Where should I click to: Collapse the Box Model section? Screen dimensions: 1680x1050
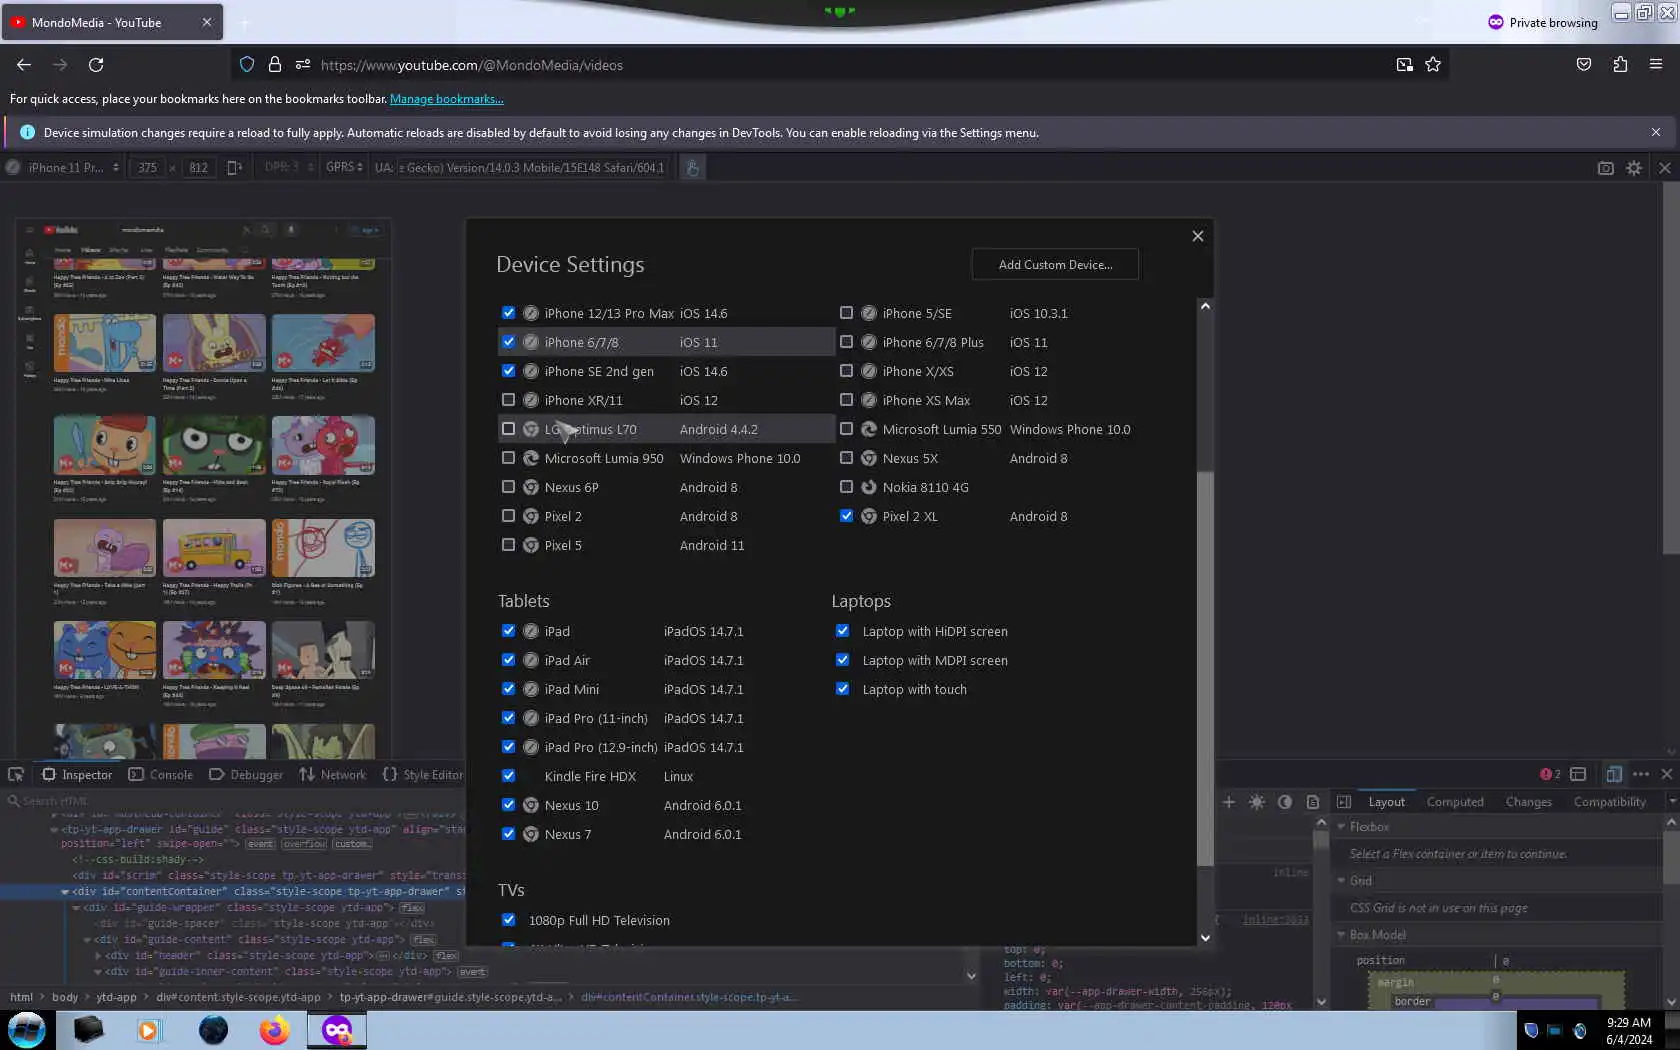tap(1342, 935)
